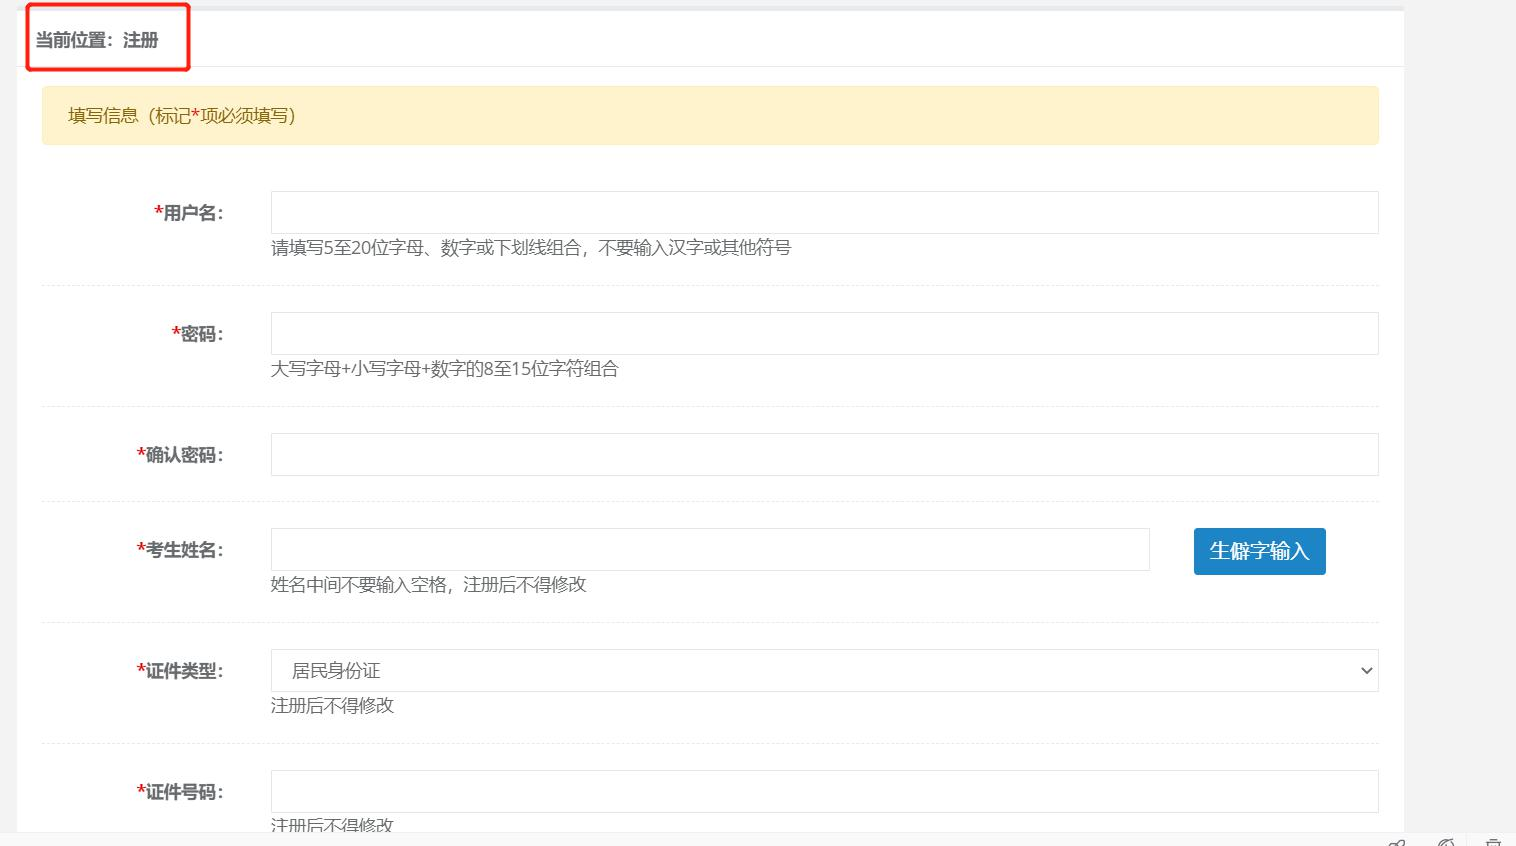The width and height of the screenshot is (1516, 846).
Task: Select the 确认密码 input field
Action: click(824, 454)
